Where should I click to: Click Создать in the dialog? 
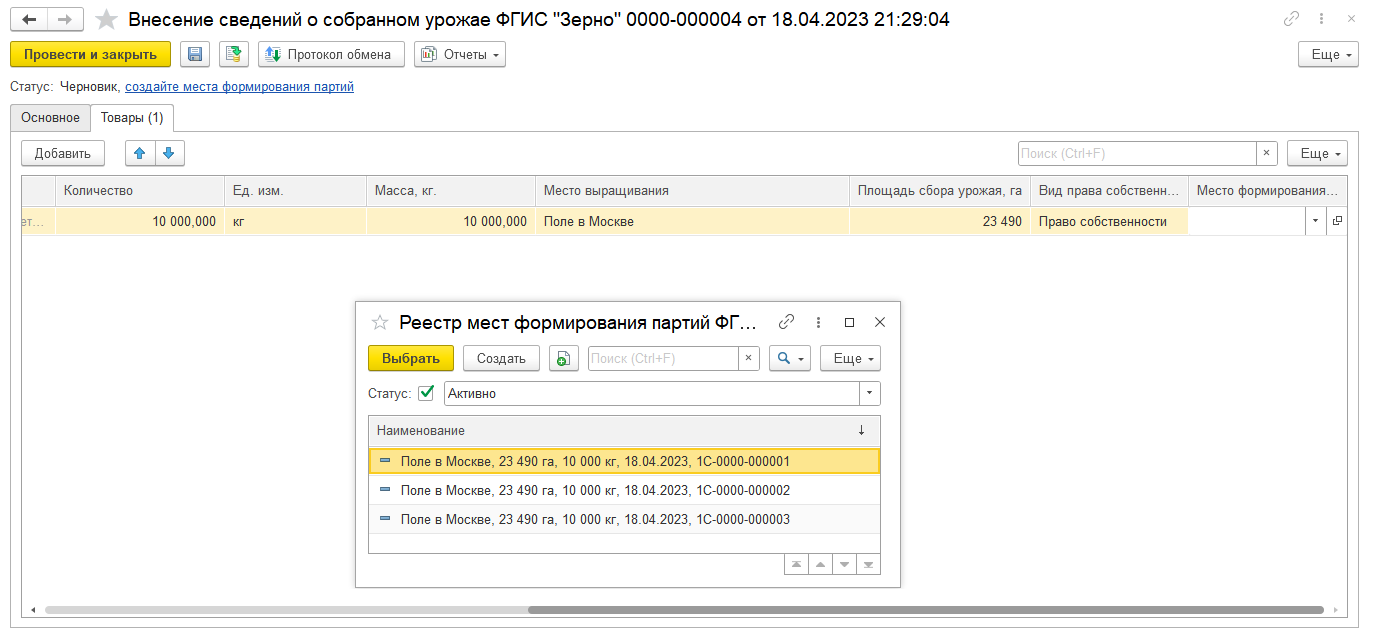click(501, 358)
